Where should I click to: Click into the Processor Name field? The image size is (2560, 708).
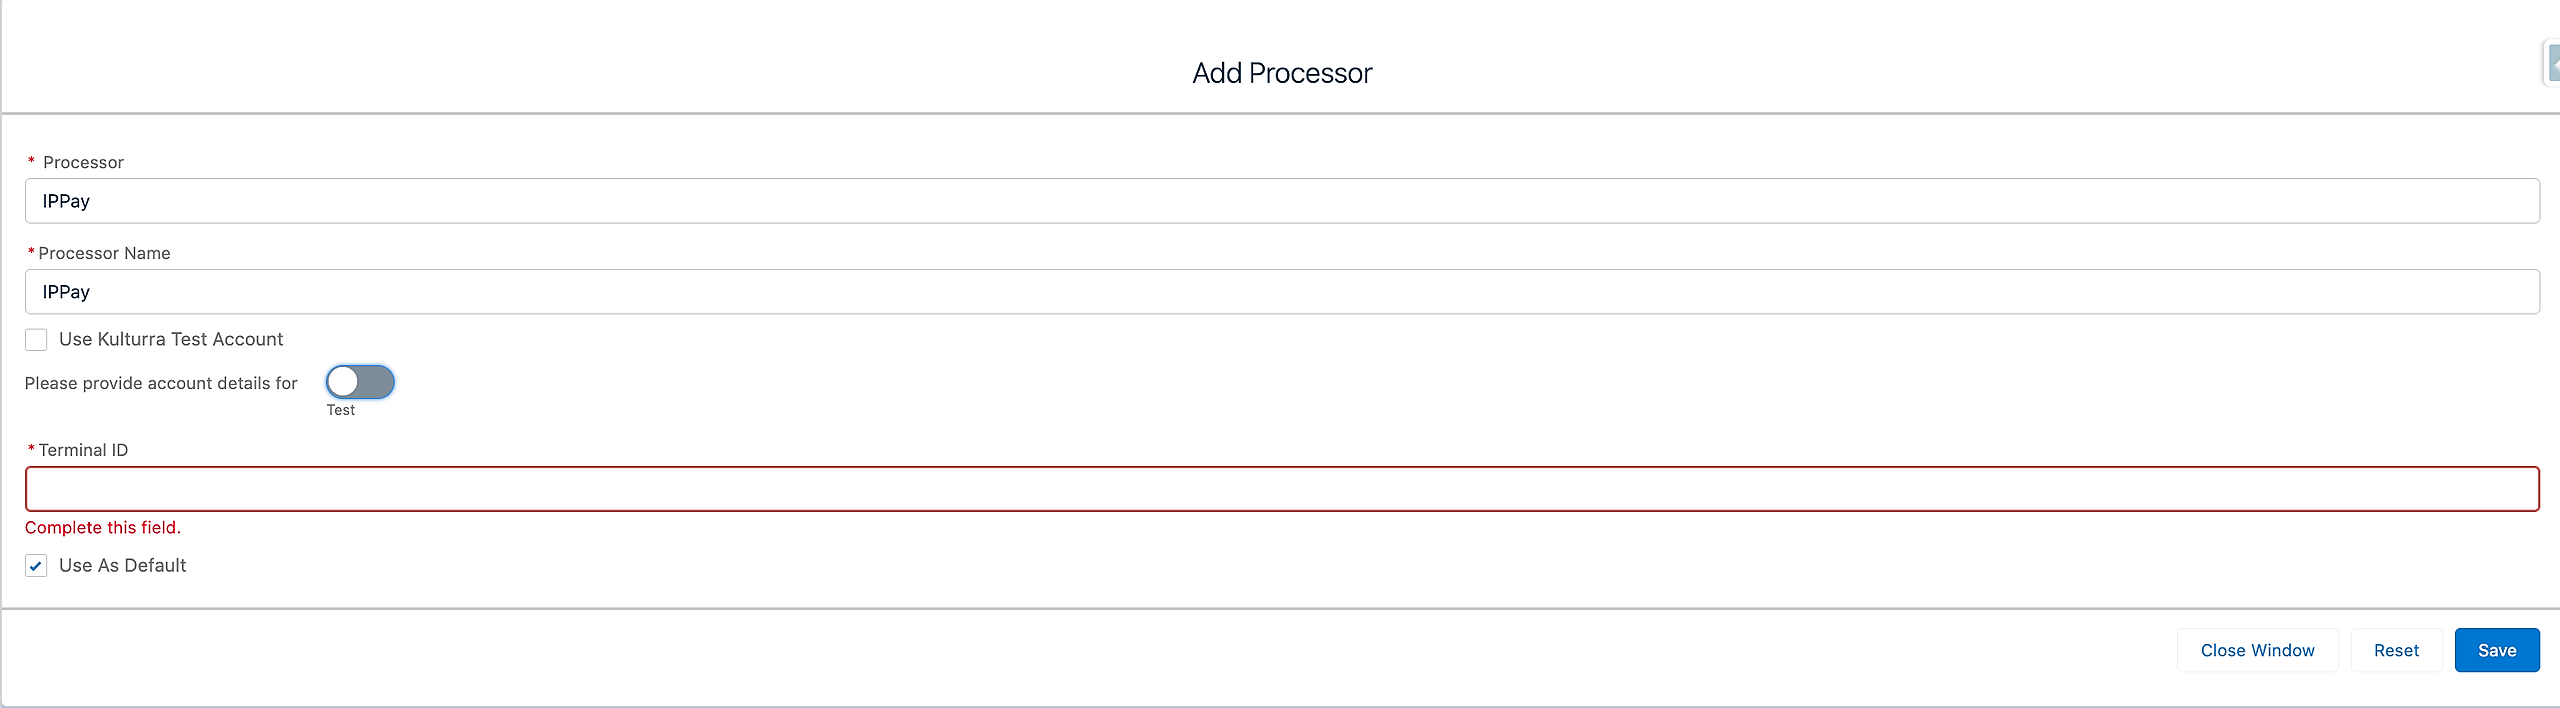click(x=1281, y=292)
